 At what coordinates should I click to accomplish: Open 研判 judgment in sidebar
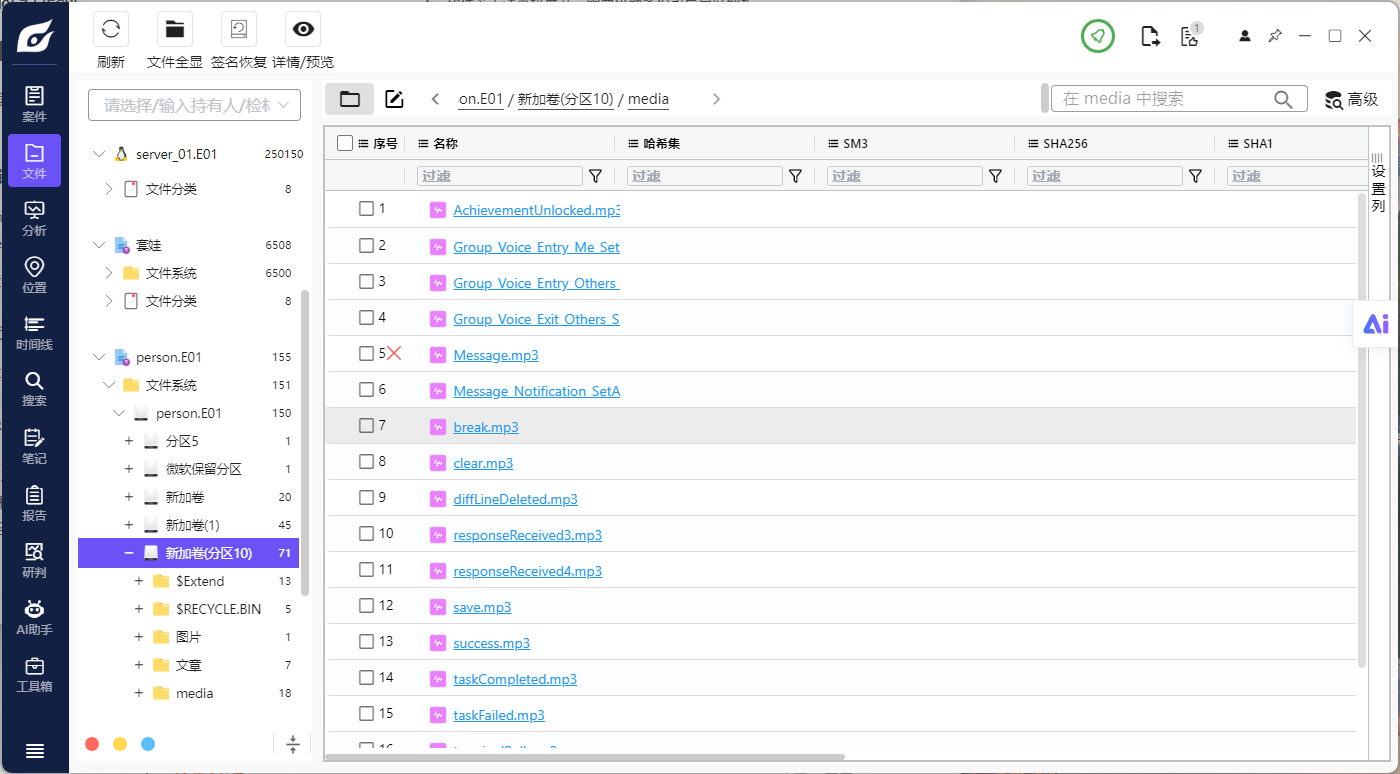(x=34, y=560)
